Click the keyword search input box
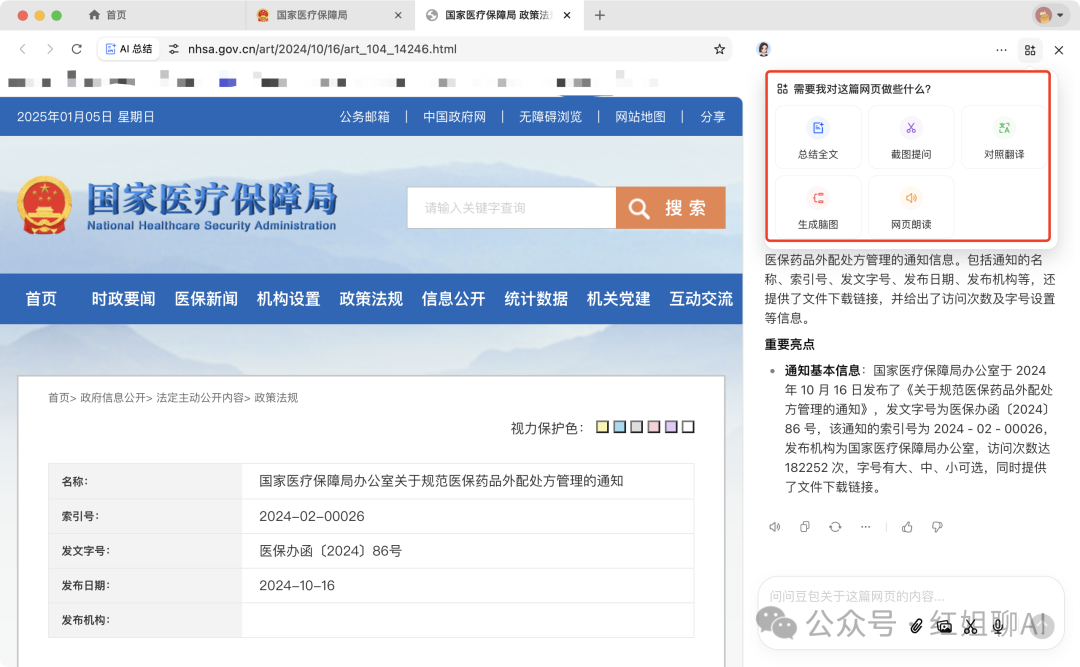Screen dimensions: 1080x667 click(511, 207)
